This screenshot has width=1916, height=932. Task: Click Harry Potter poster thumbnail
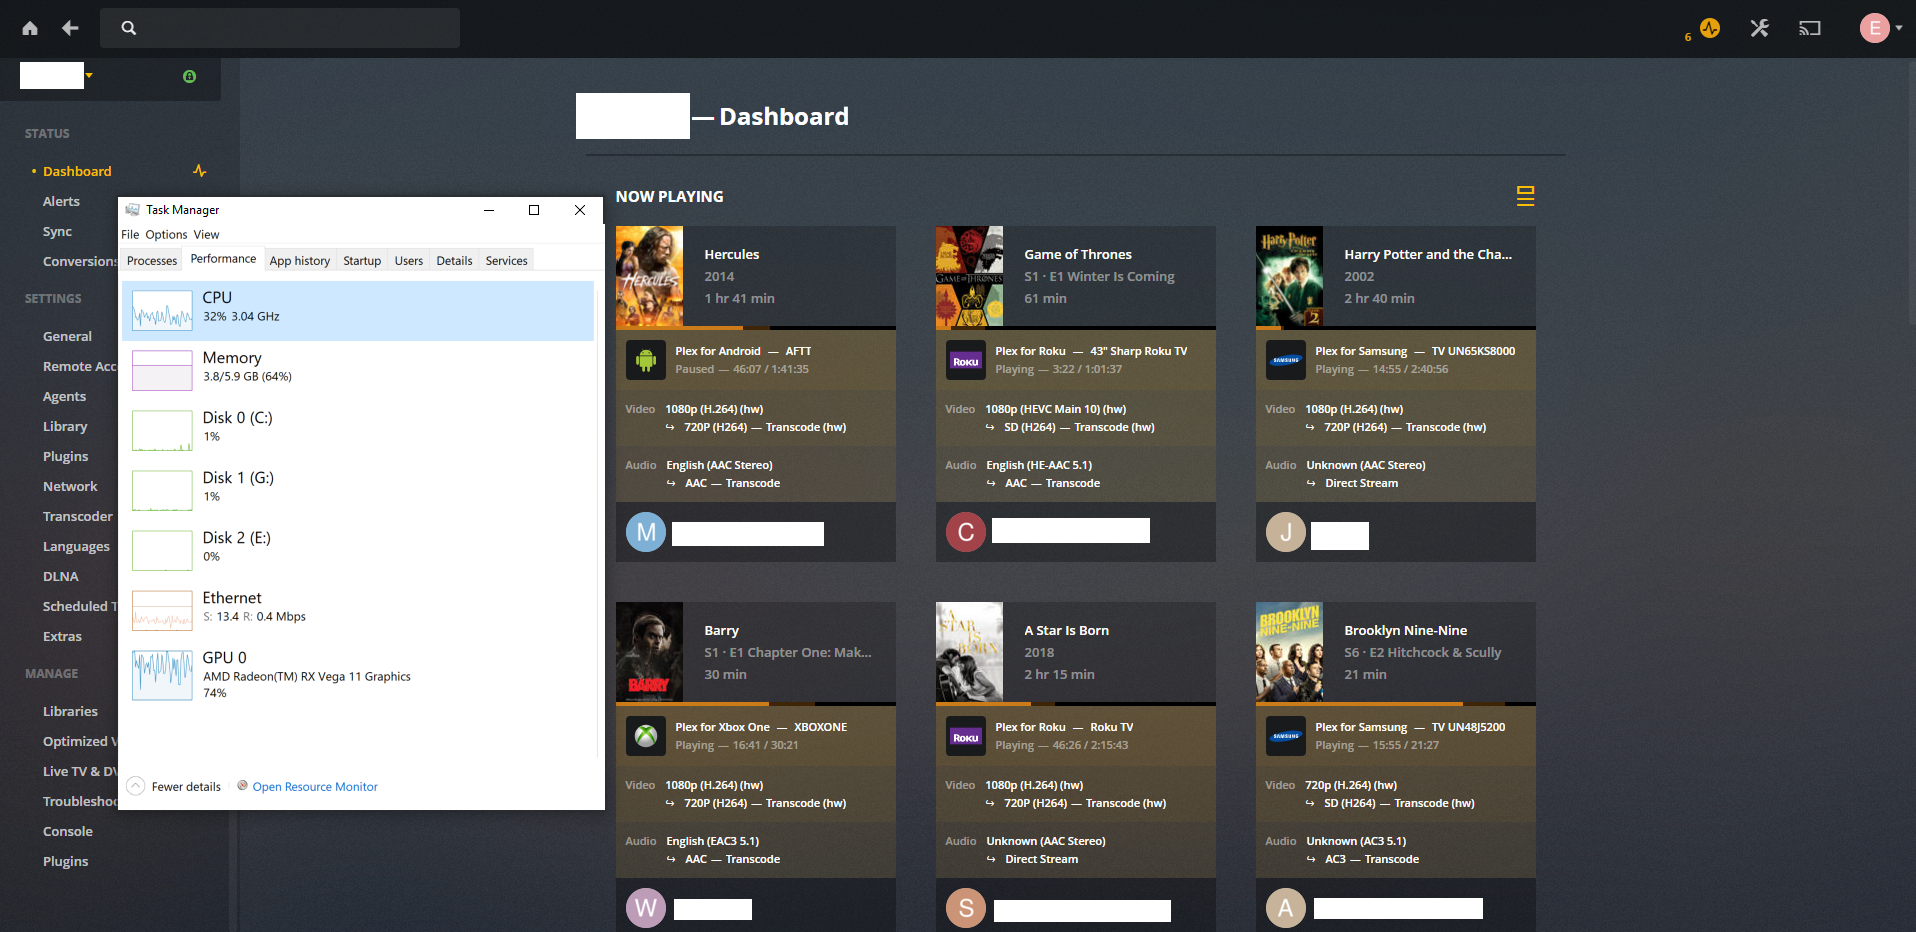[1289, 276]
